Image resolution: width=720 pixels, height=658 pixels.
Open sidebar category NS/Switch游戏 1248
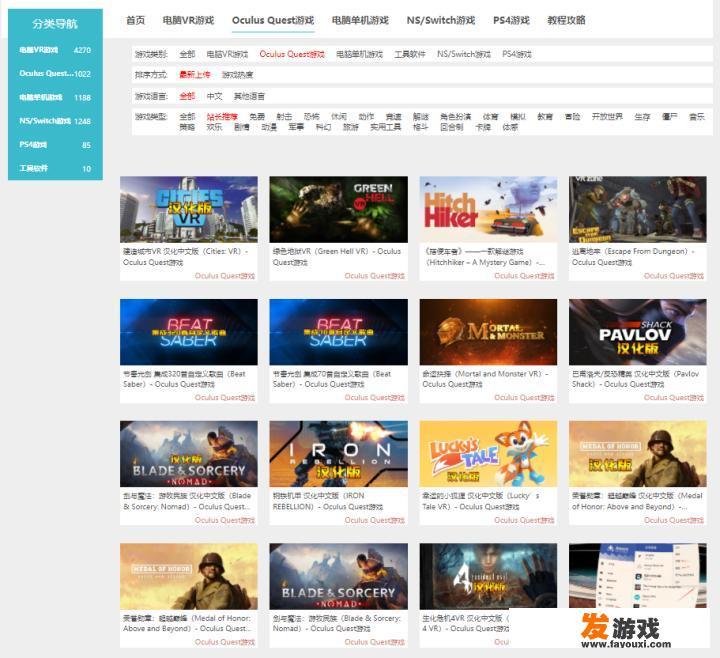(55, 121)
